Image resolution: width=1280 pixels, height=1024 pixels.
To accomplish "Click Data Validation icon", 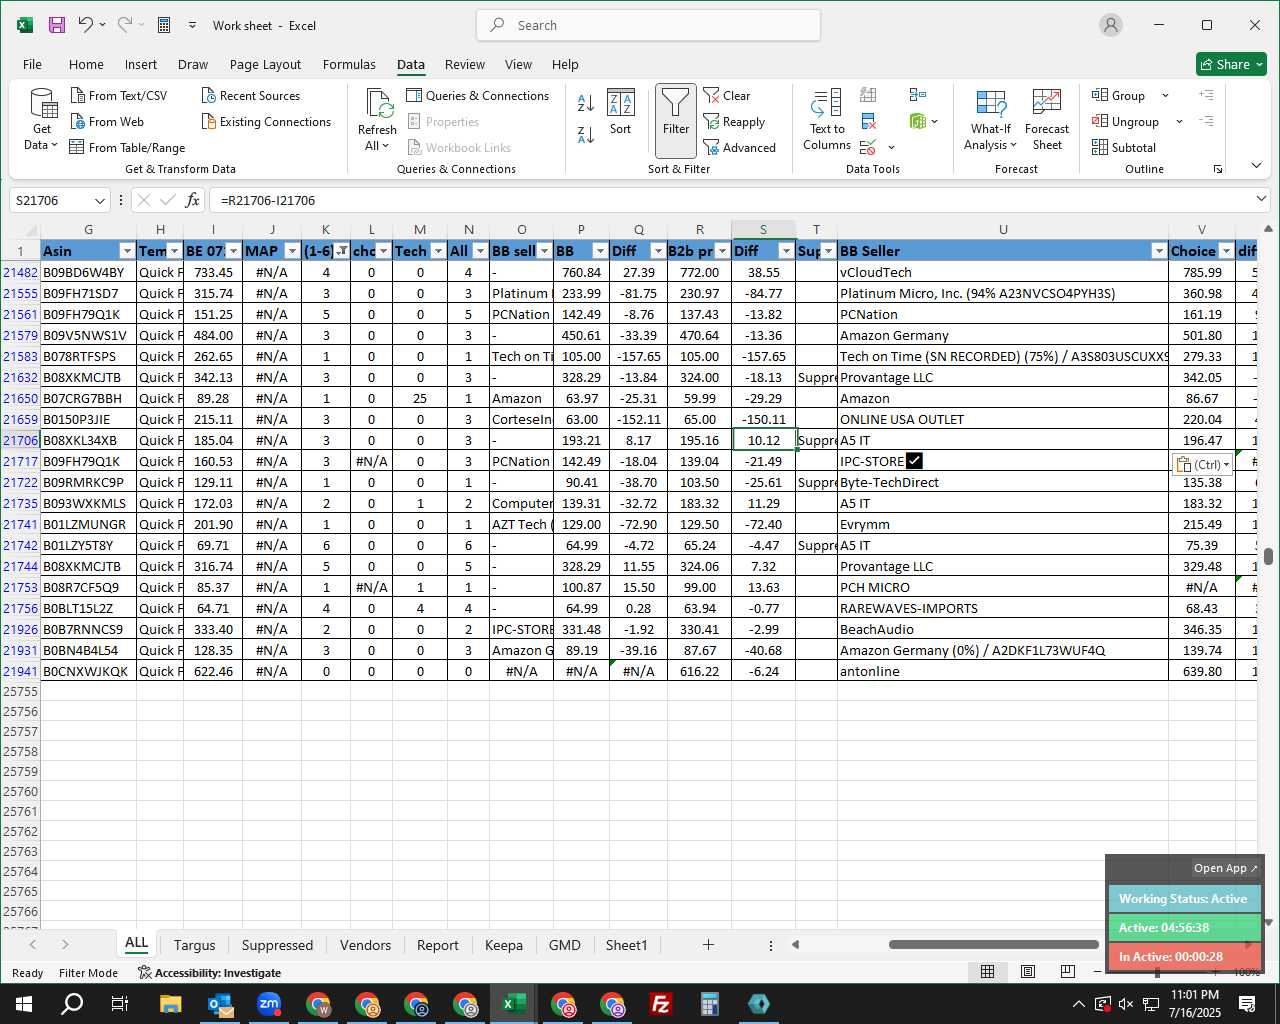I will point(868,147).
